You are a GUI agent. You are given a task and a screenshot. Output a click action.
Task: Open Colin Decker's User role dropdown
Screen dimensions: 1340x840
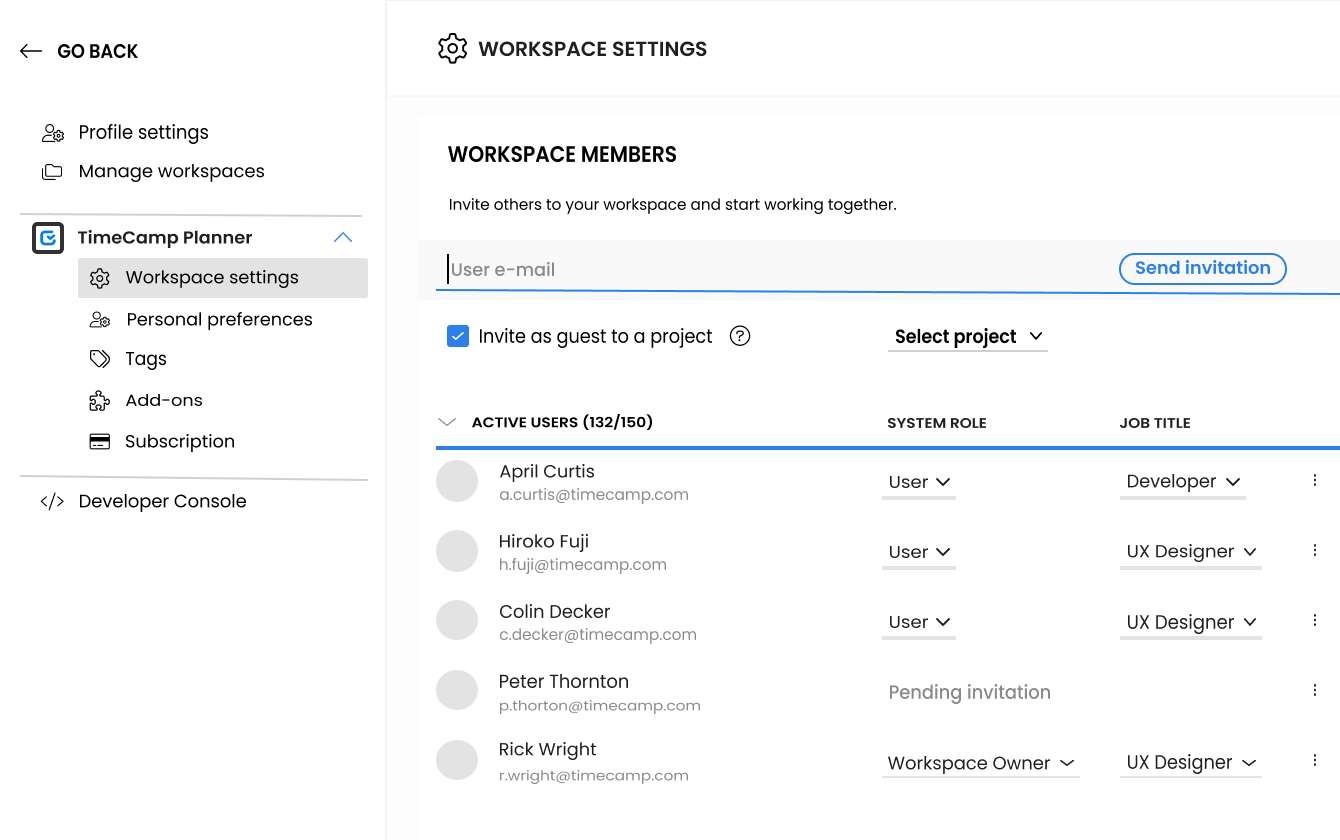[919, 622]
